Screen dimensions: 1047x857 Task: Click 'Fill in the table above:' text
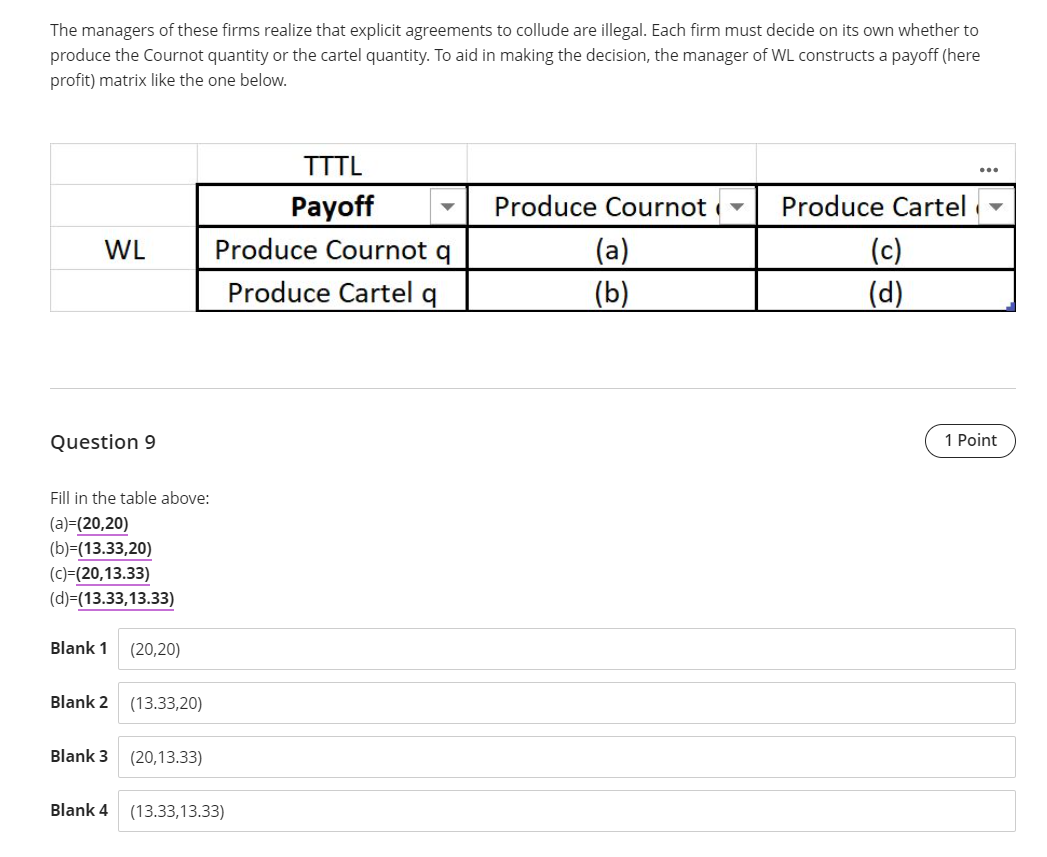tap(130, 498)
